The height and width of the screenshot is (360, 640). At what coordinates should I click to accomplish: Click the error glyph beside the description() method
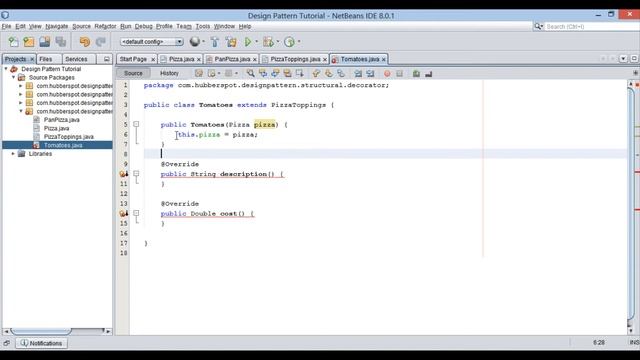pyautogui.click(x=123, y=174)
